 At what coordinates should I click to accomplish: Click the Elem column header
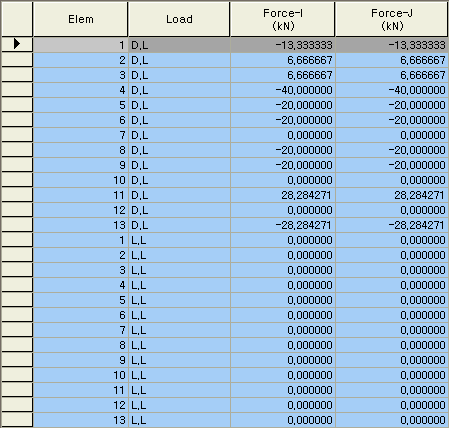coord(80,19)
